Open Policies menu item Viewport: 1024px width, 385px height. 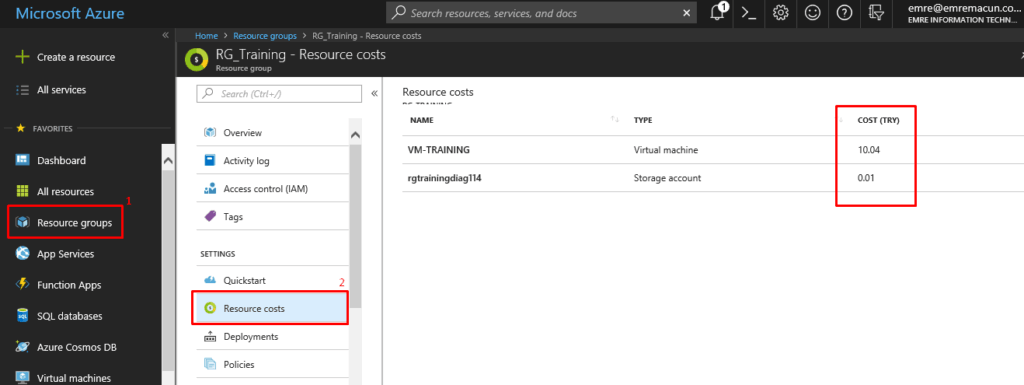pos(239,365)
